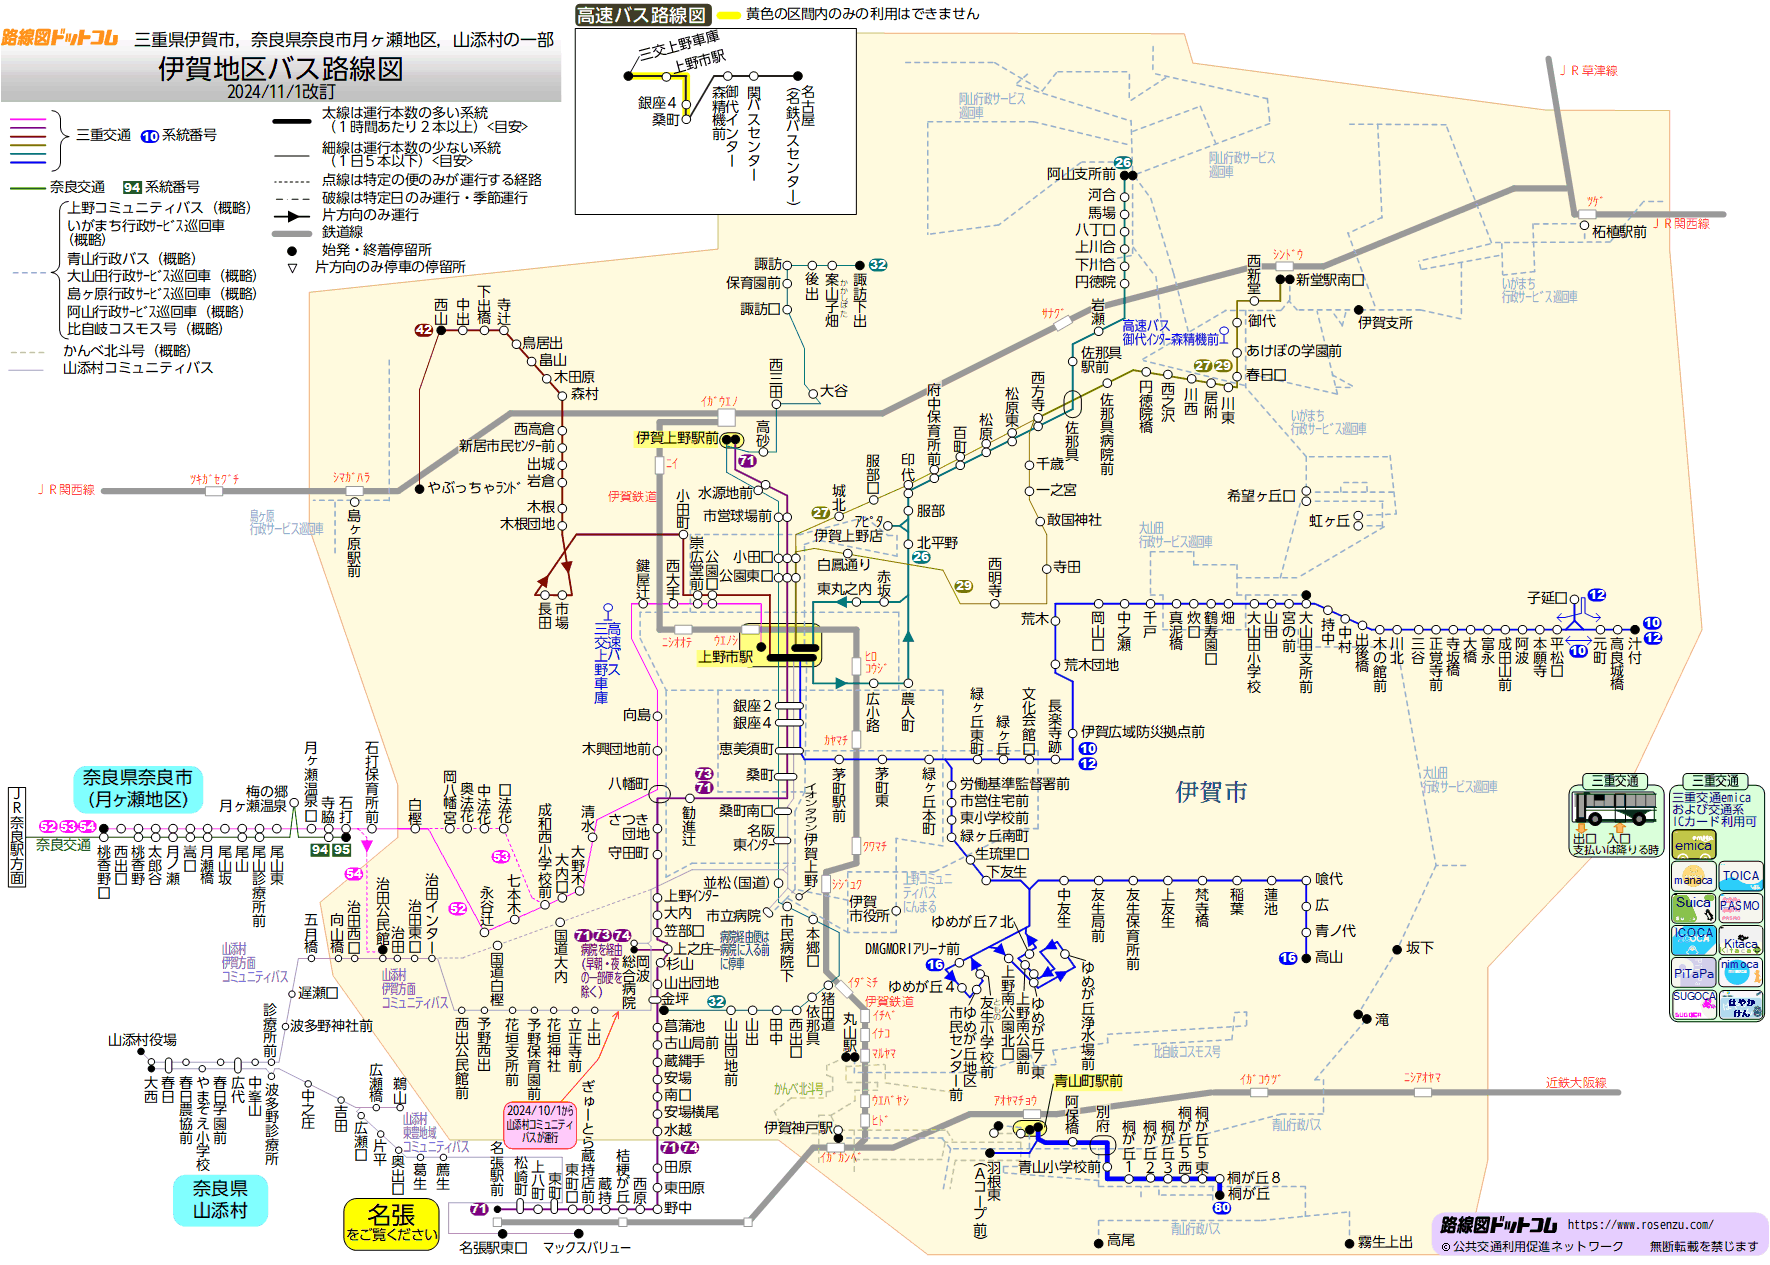Click the 月ヶ瀬温泉 stop label

click(x=253, y=805)
